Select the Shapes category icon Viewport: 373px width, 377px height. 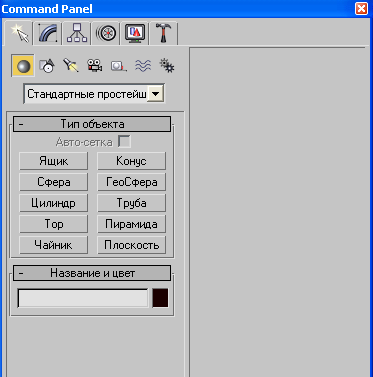point(47,65)
